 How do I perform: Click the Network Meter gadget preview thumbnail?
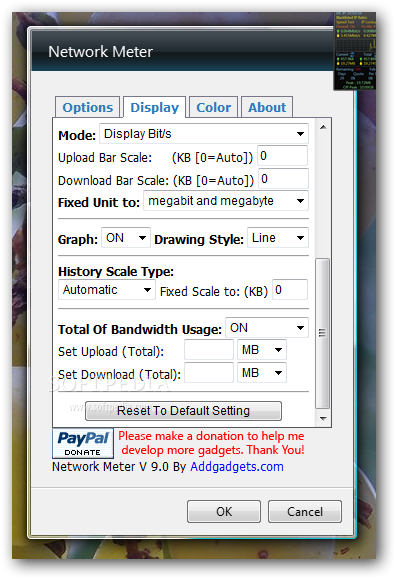click(355, 51)
